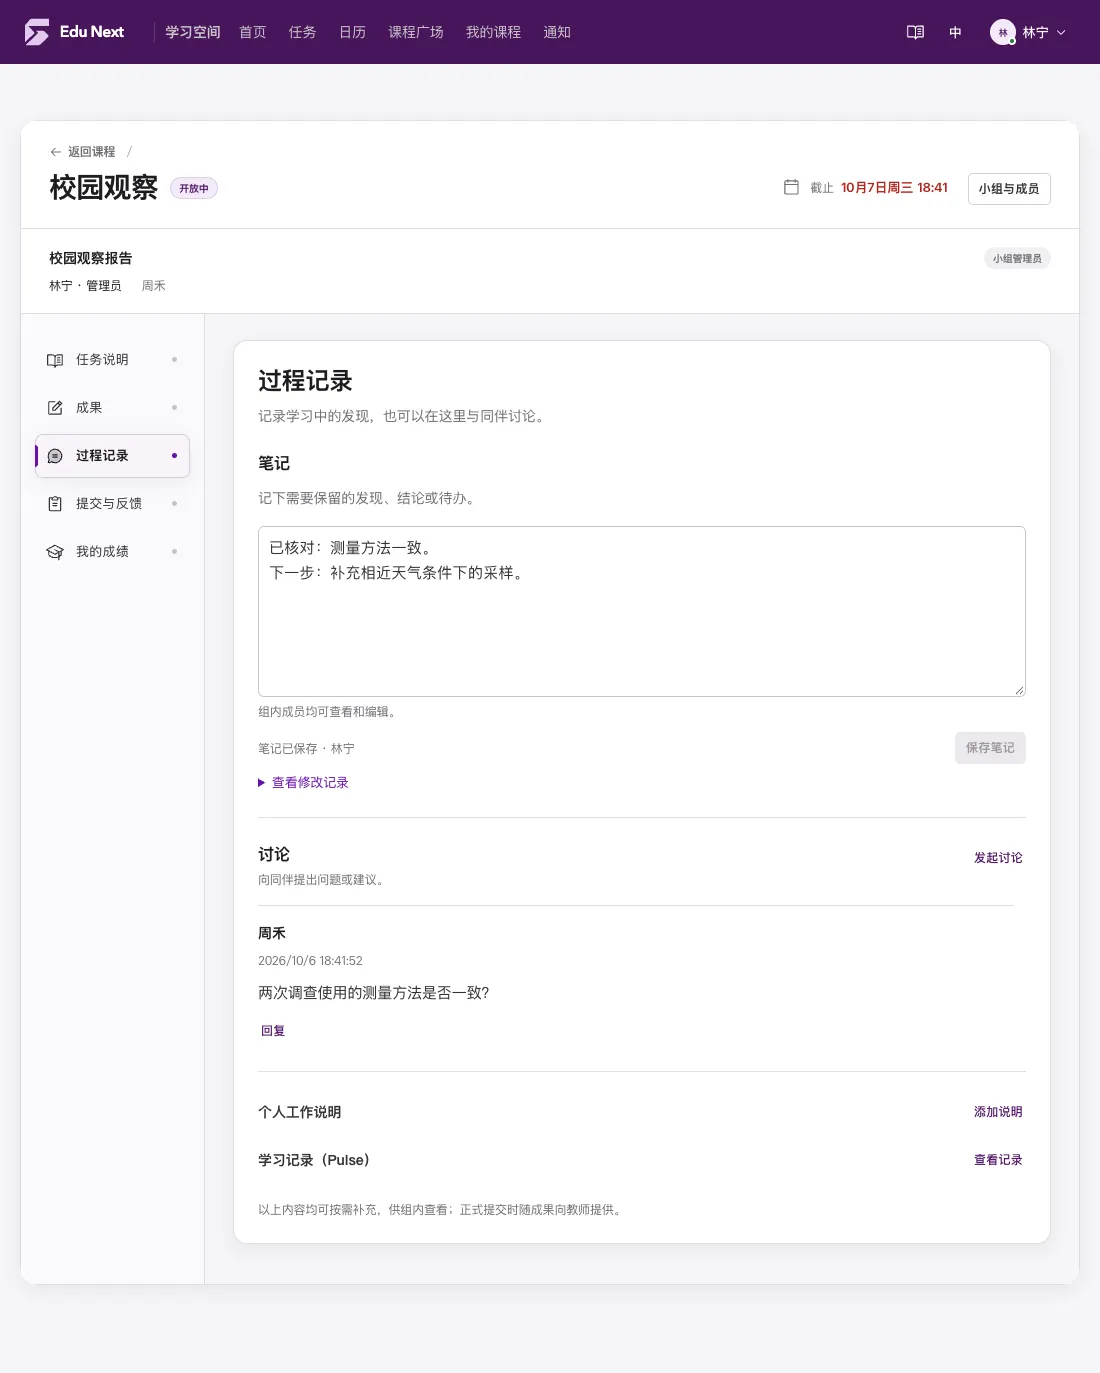Click 查看记录 for 学习记录 (Pulse)
The height and width of the screenshot is (1373, 1100).
click(x=998, y=1160)
